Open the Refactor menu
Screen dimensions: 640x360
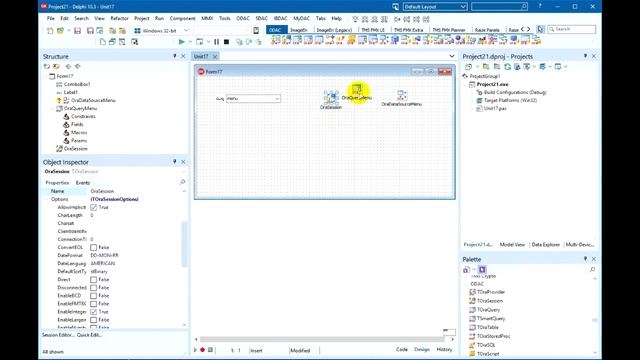119,18
